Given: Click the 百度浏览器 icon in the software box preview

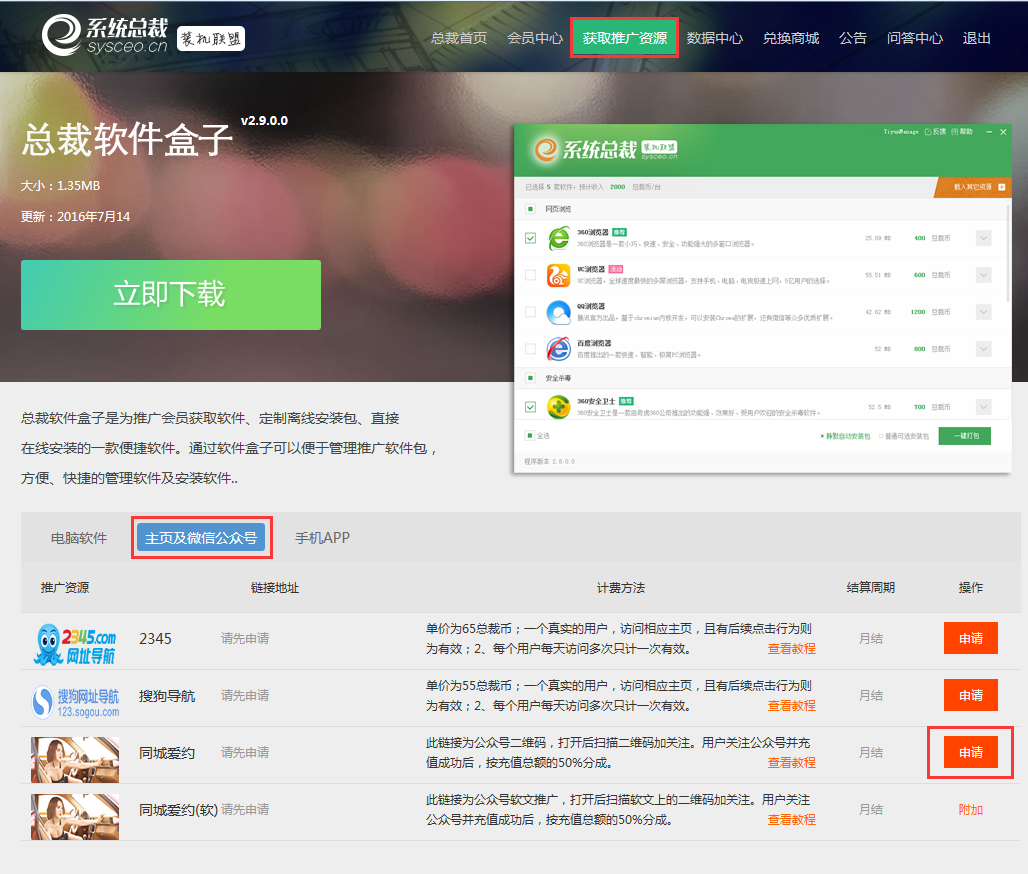Looking at the screenshot, I should point(559,349).
